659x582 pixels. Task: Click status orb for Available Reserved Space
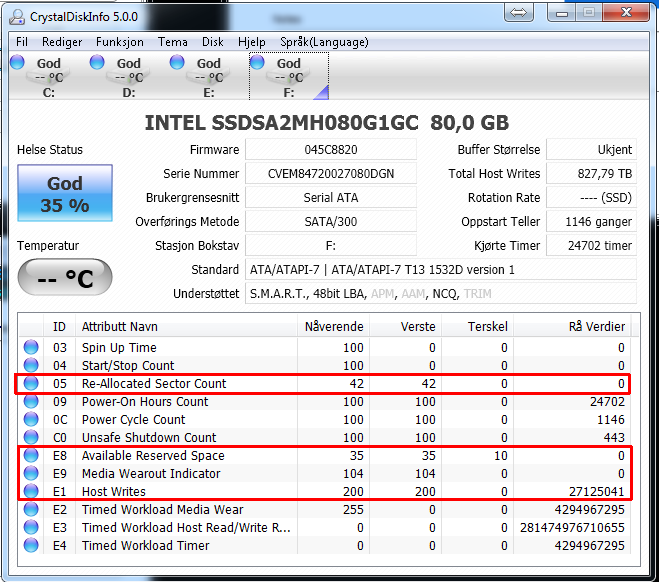pos(31,456)
